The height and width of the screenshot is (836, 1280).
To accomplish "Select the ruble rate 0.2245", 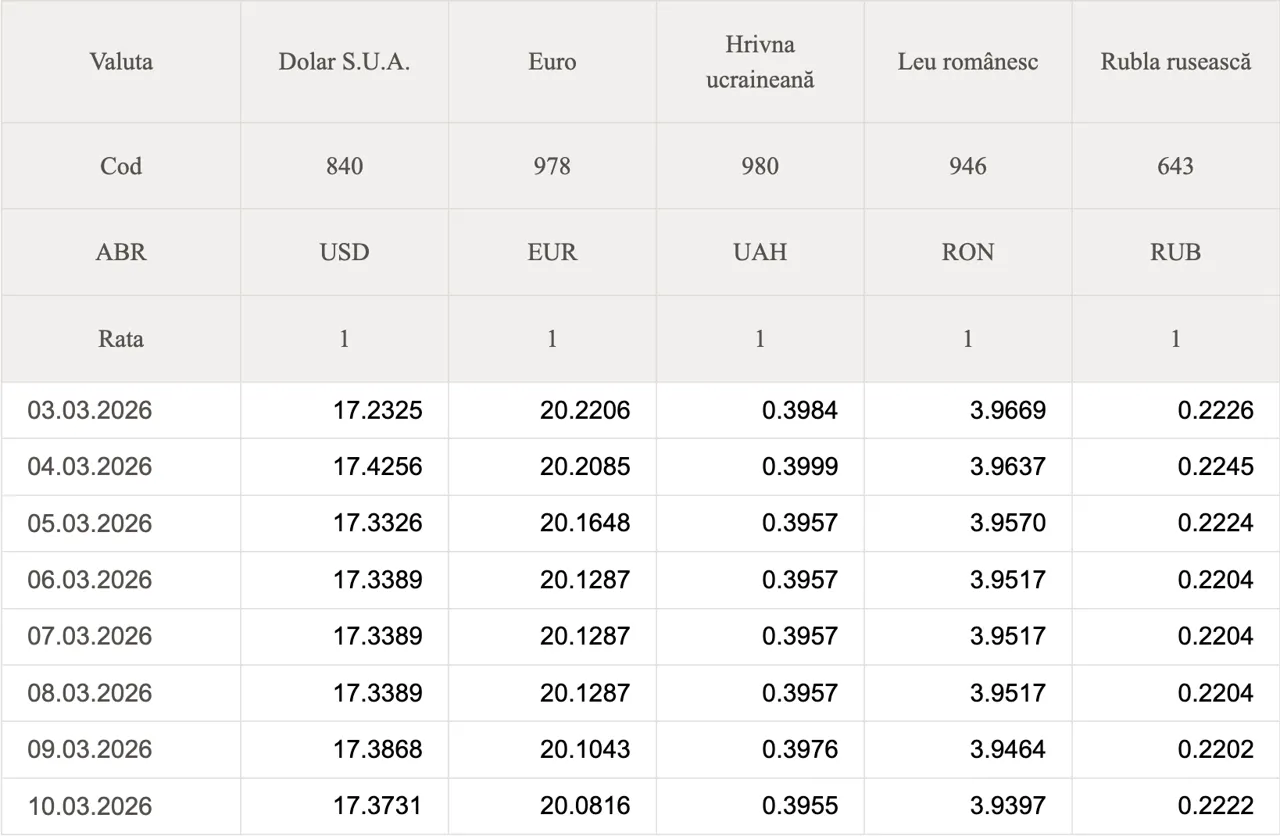I will click(x=1215, y=467).
